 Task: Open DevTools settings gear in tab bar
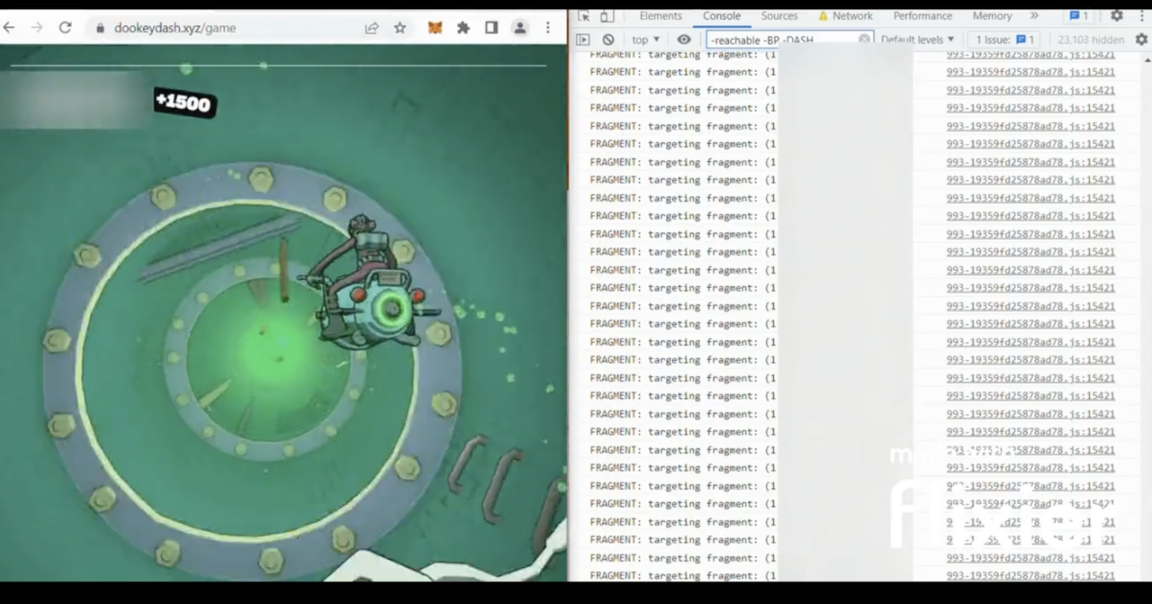pos(1117,16)
